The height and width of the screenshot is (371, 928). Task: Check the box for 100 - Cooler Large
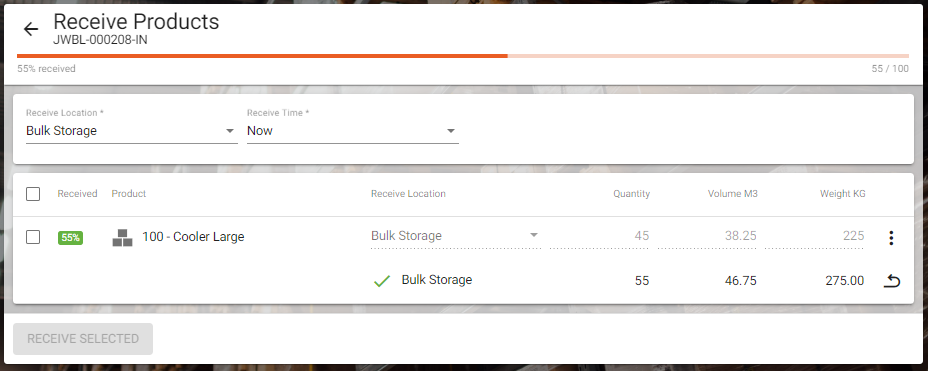click(33, 237)
